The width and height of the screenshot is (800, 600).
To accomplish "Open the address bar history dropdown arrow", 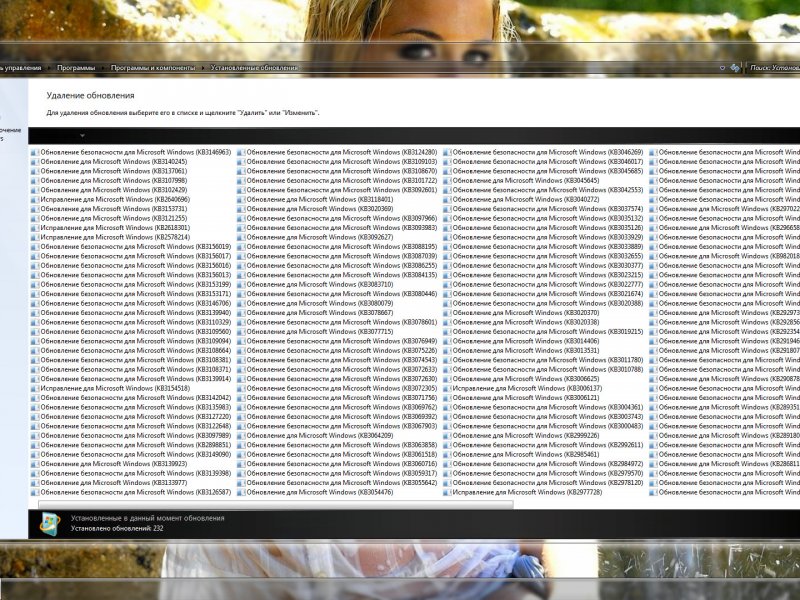I will (x=722, y=67).
